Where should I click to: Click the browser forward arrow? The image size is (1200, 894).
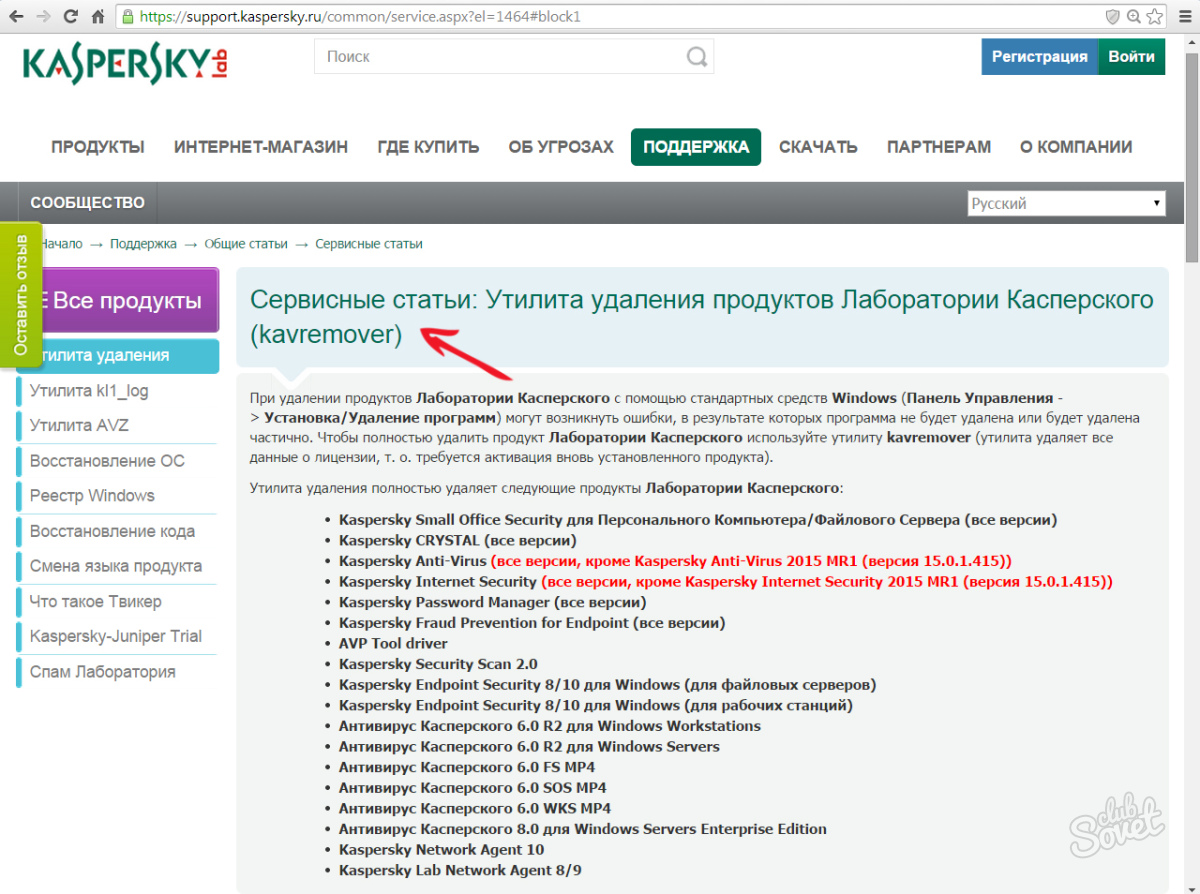click(45, 17)
